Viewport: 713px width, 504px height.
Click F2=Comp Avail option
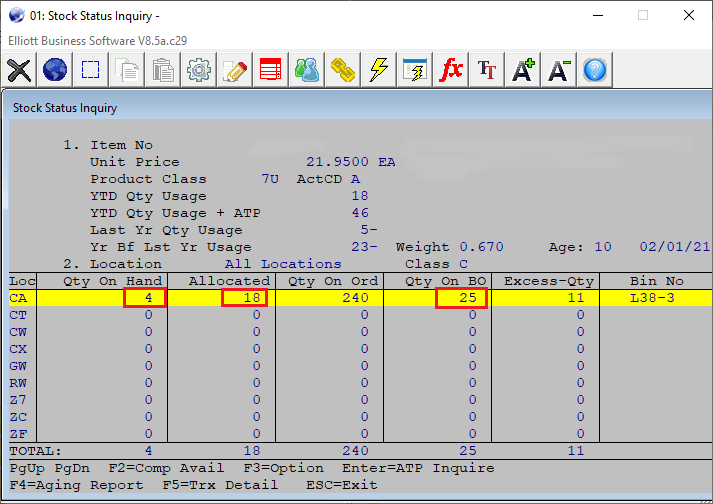[x=166, y=468]
